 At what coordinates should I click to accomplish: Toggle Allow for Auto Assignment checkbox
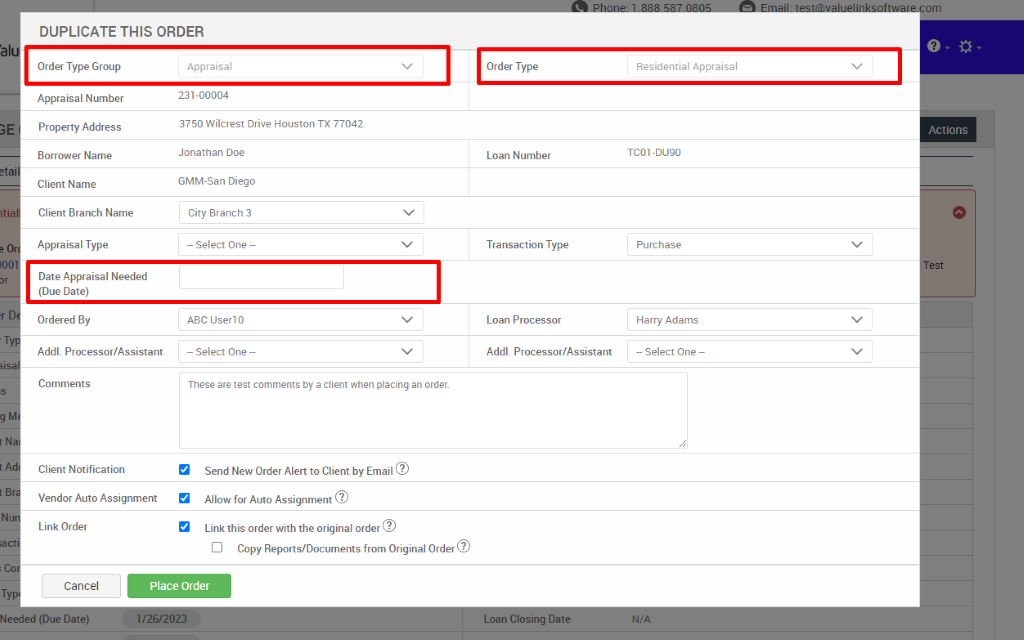coord(184,498)
